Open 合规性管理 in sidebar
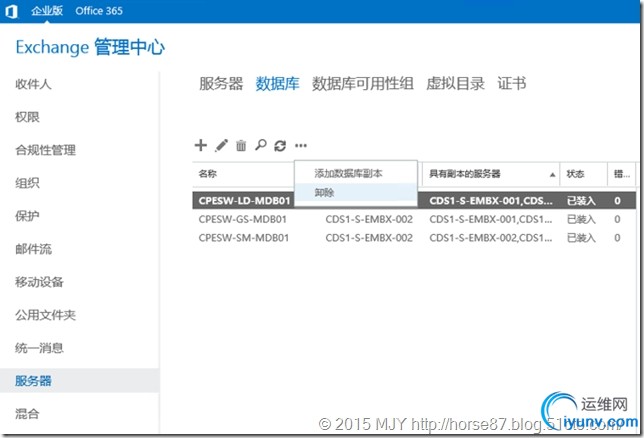Screen dimensions: 644x438 tap(45, 150)
